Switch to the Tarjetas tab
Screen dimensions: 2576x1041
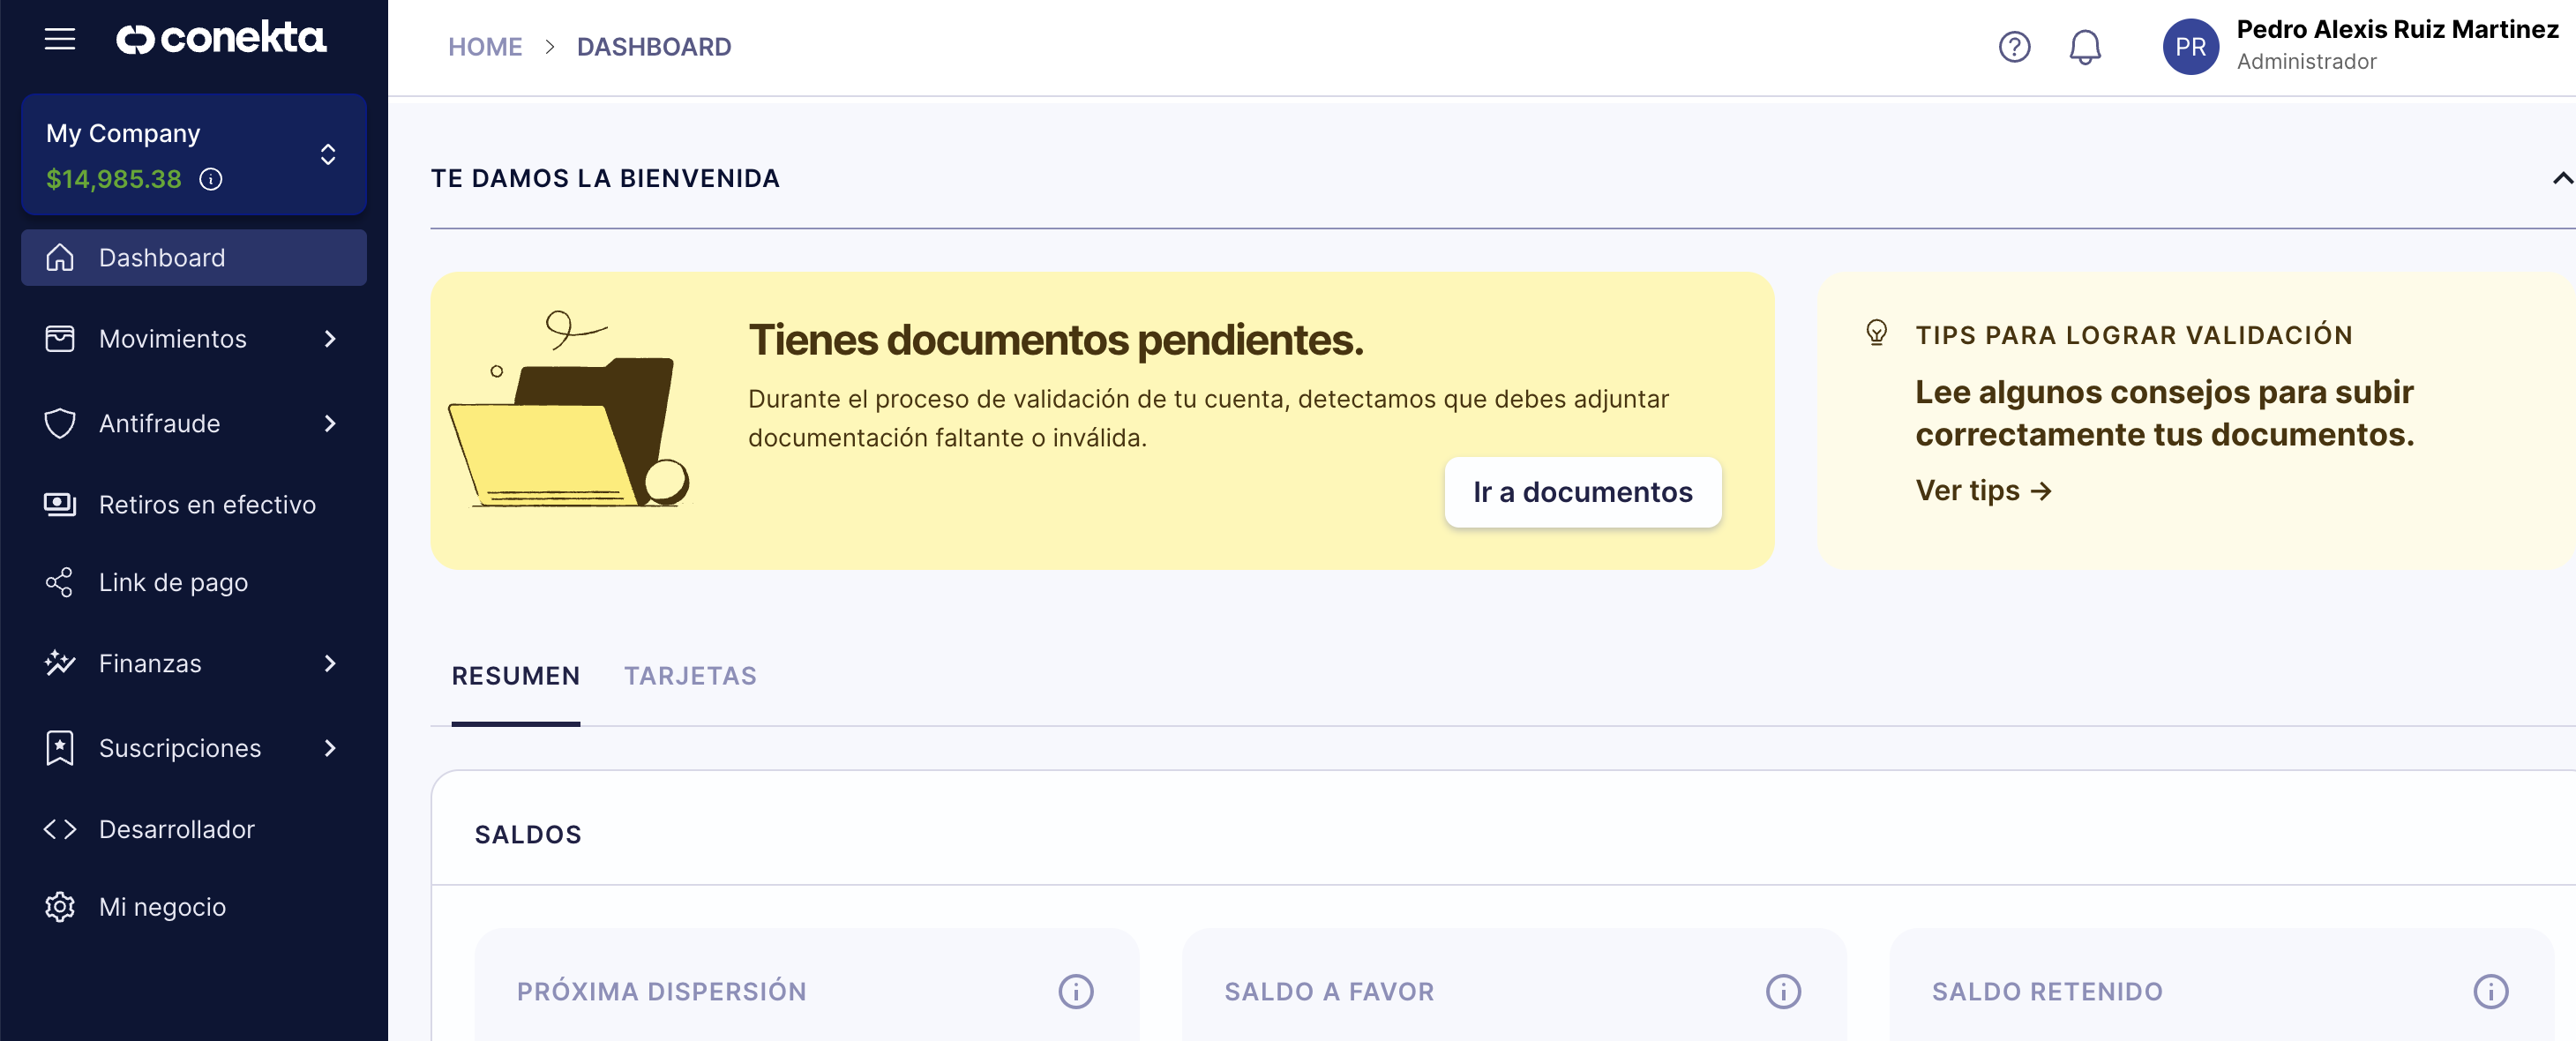[x=690, y=677]
